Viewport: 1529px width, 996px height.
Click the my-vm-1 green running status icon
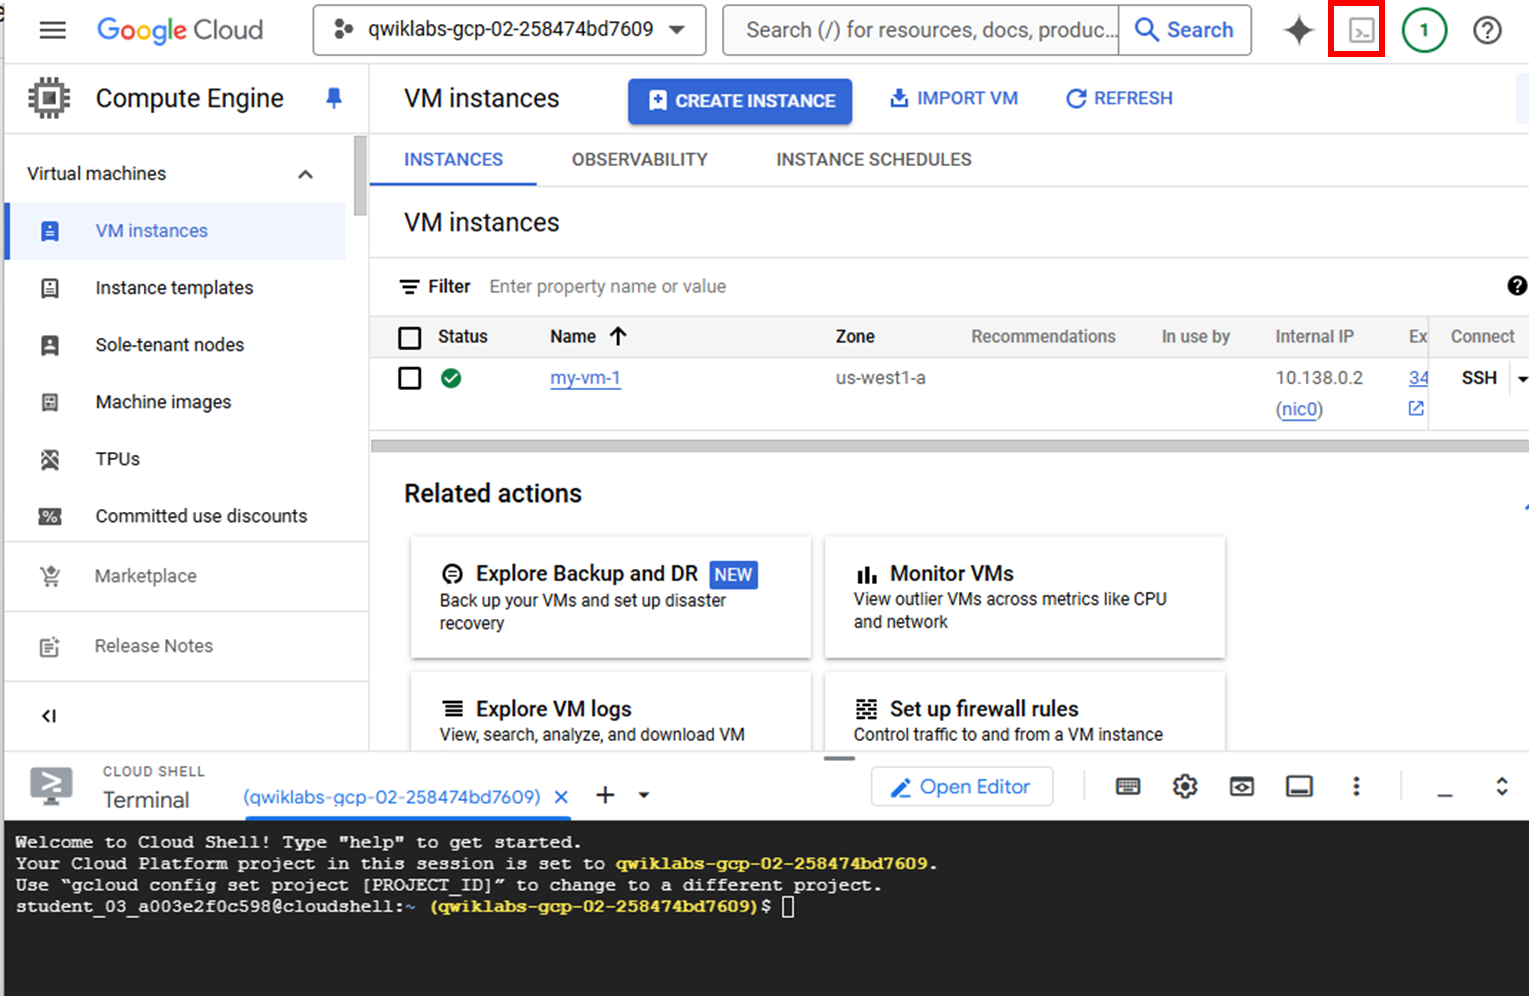pyautogui.click(x=451, y=378)
